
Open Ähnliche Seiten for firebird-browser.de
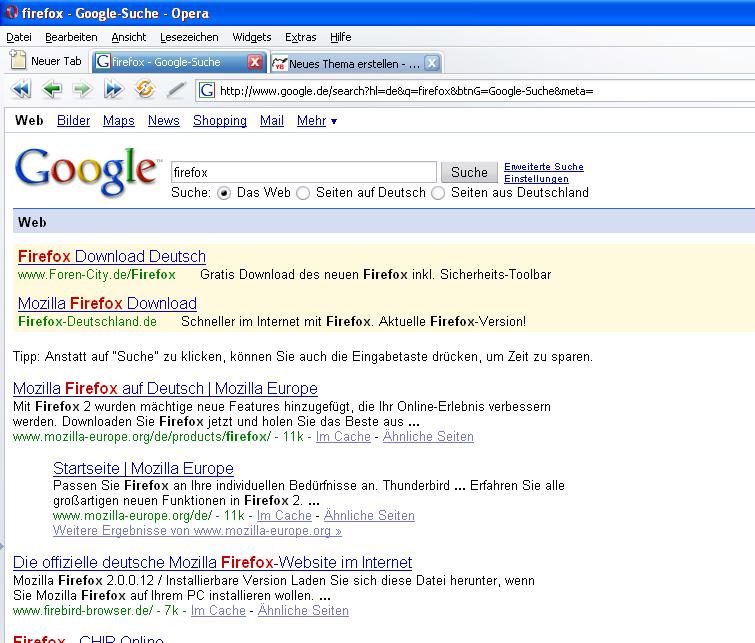(x=303, y=610)
